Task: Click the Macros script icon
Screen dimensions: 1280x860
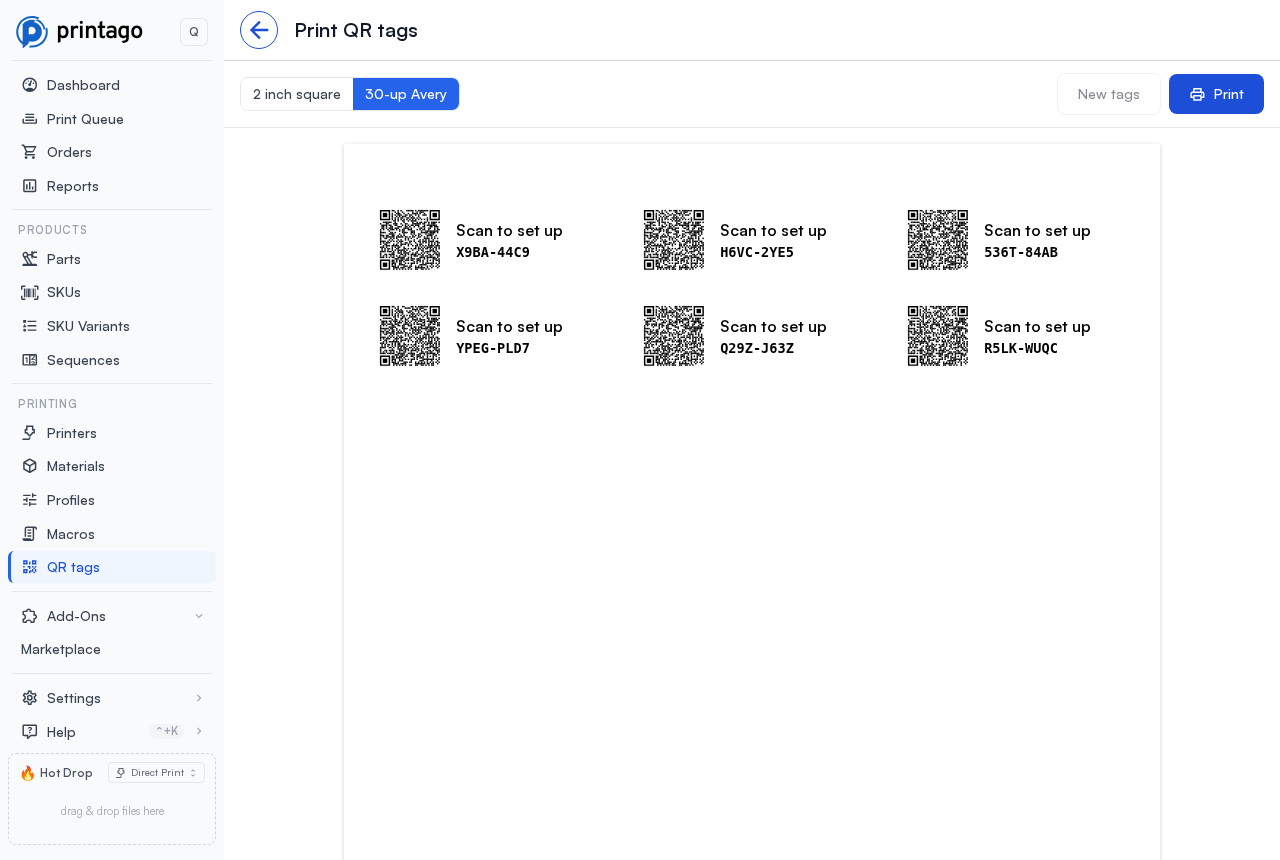Action: click(30, 534)
